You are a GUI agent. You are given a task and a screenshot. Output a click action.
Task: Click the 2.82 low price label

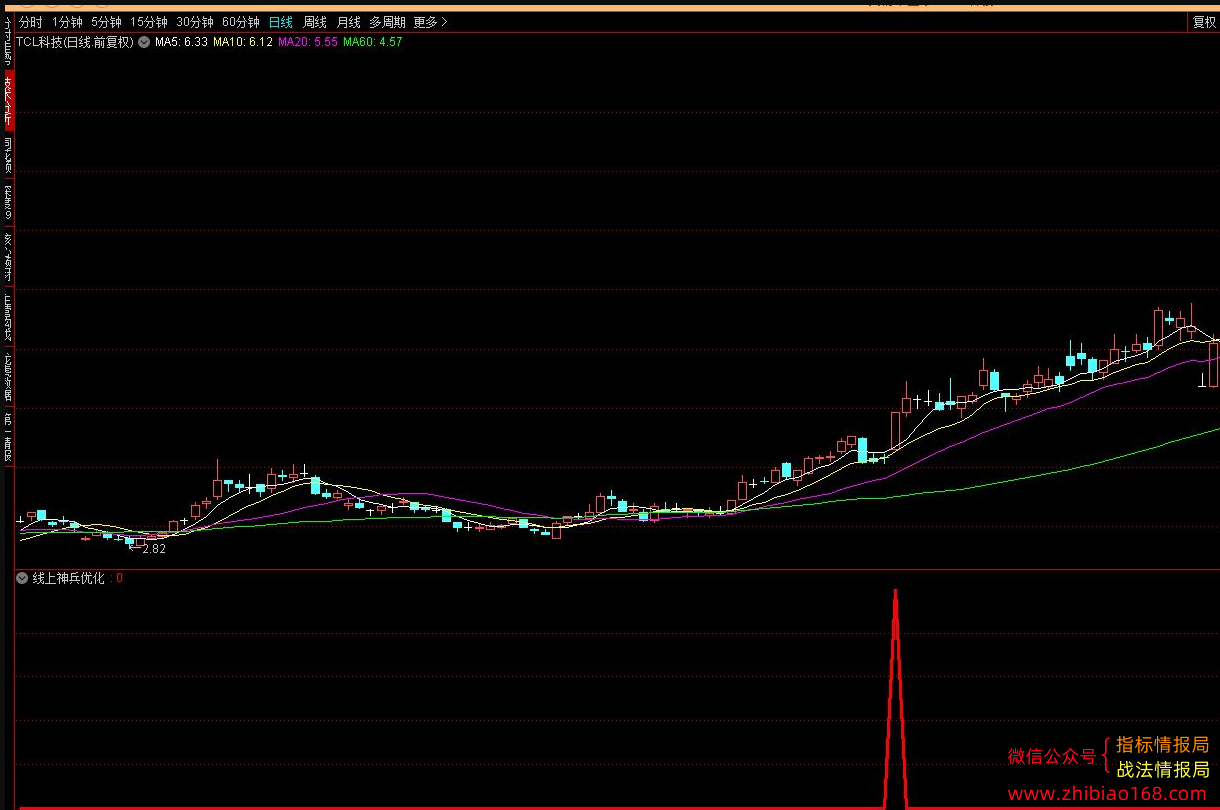click(x=154, y=549)
